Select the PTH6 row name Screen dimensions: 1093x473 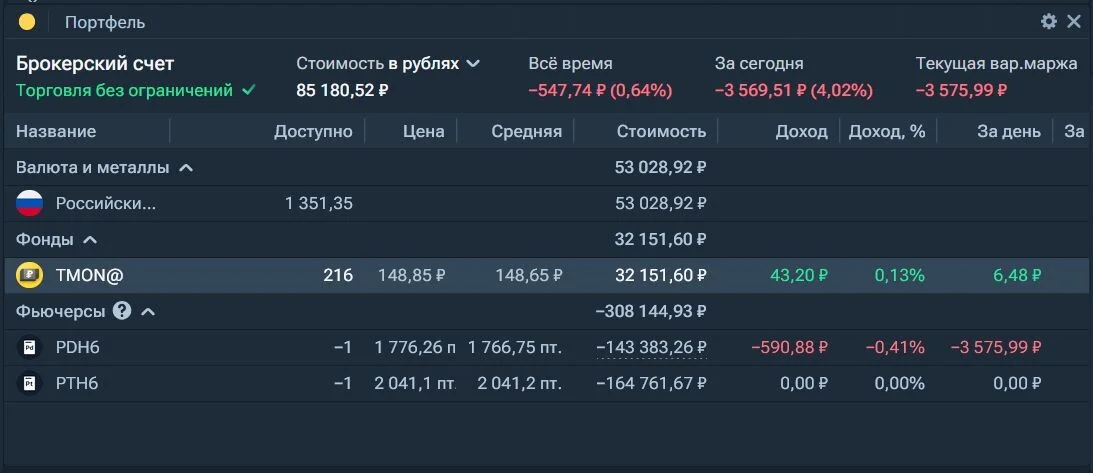click(x=77, y=383)
